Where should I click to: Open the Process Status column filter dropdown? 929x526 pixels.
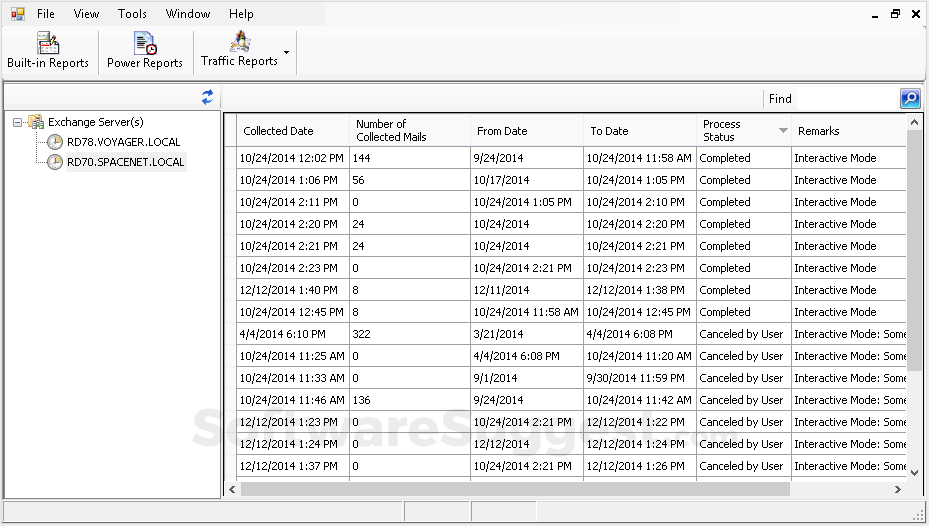783,131
